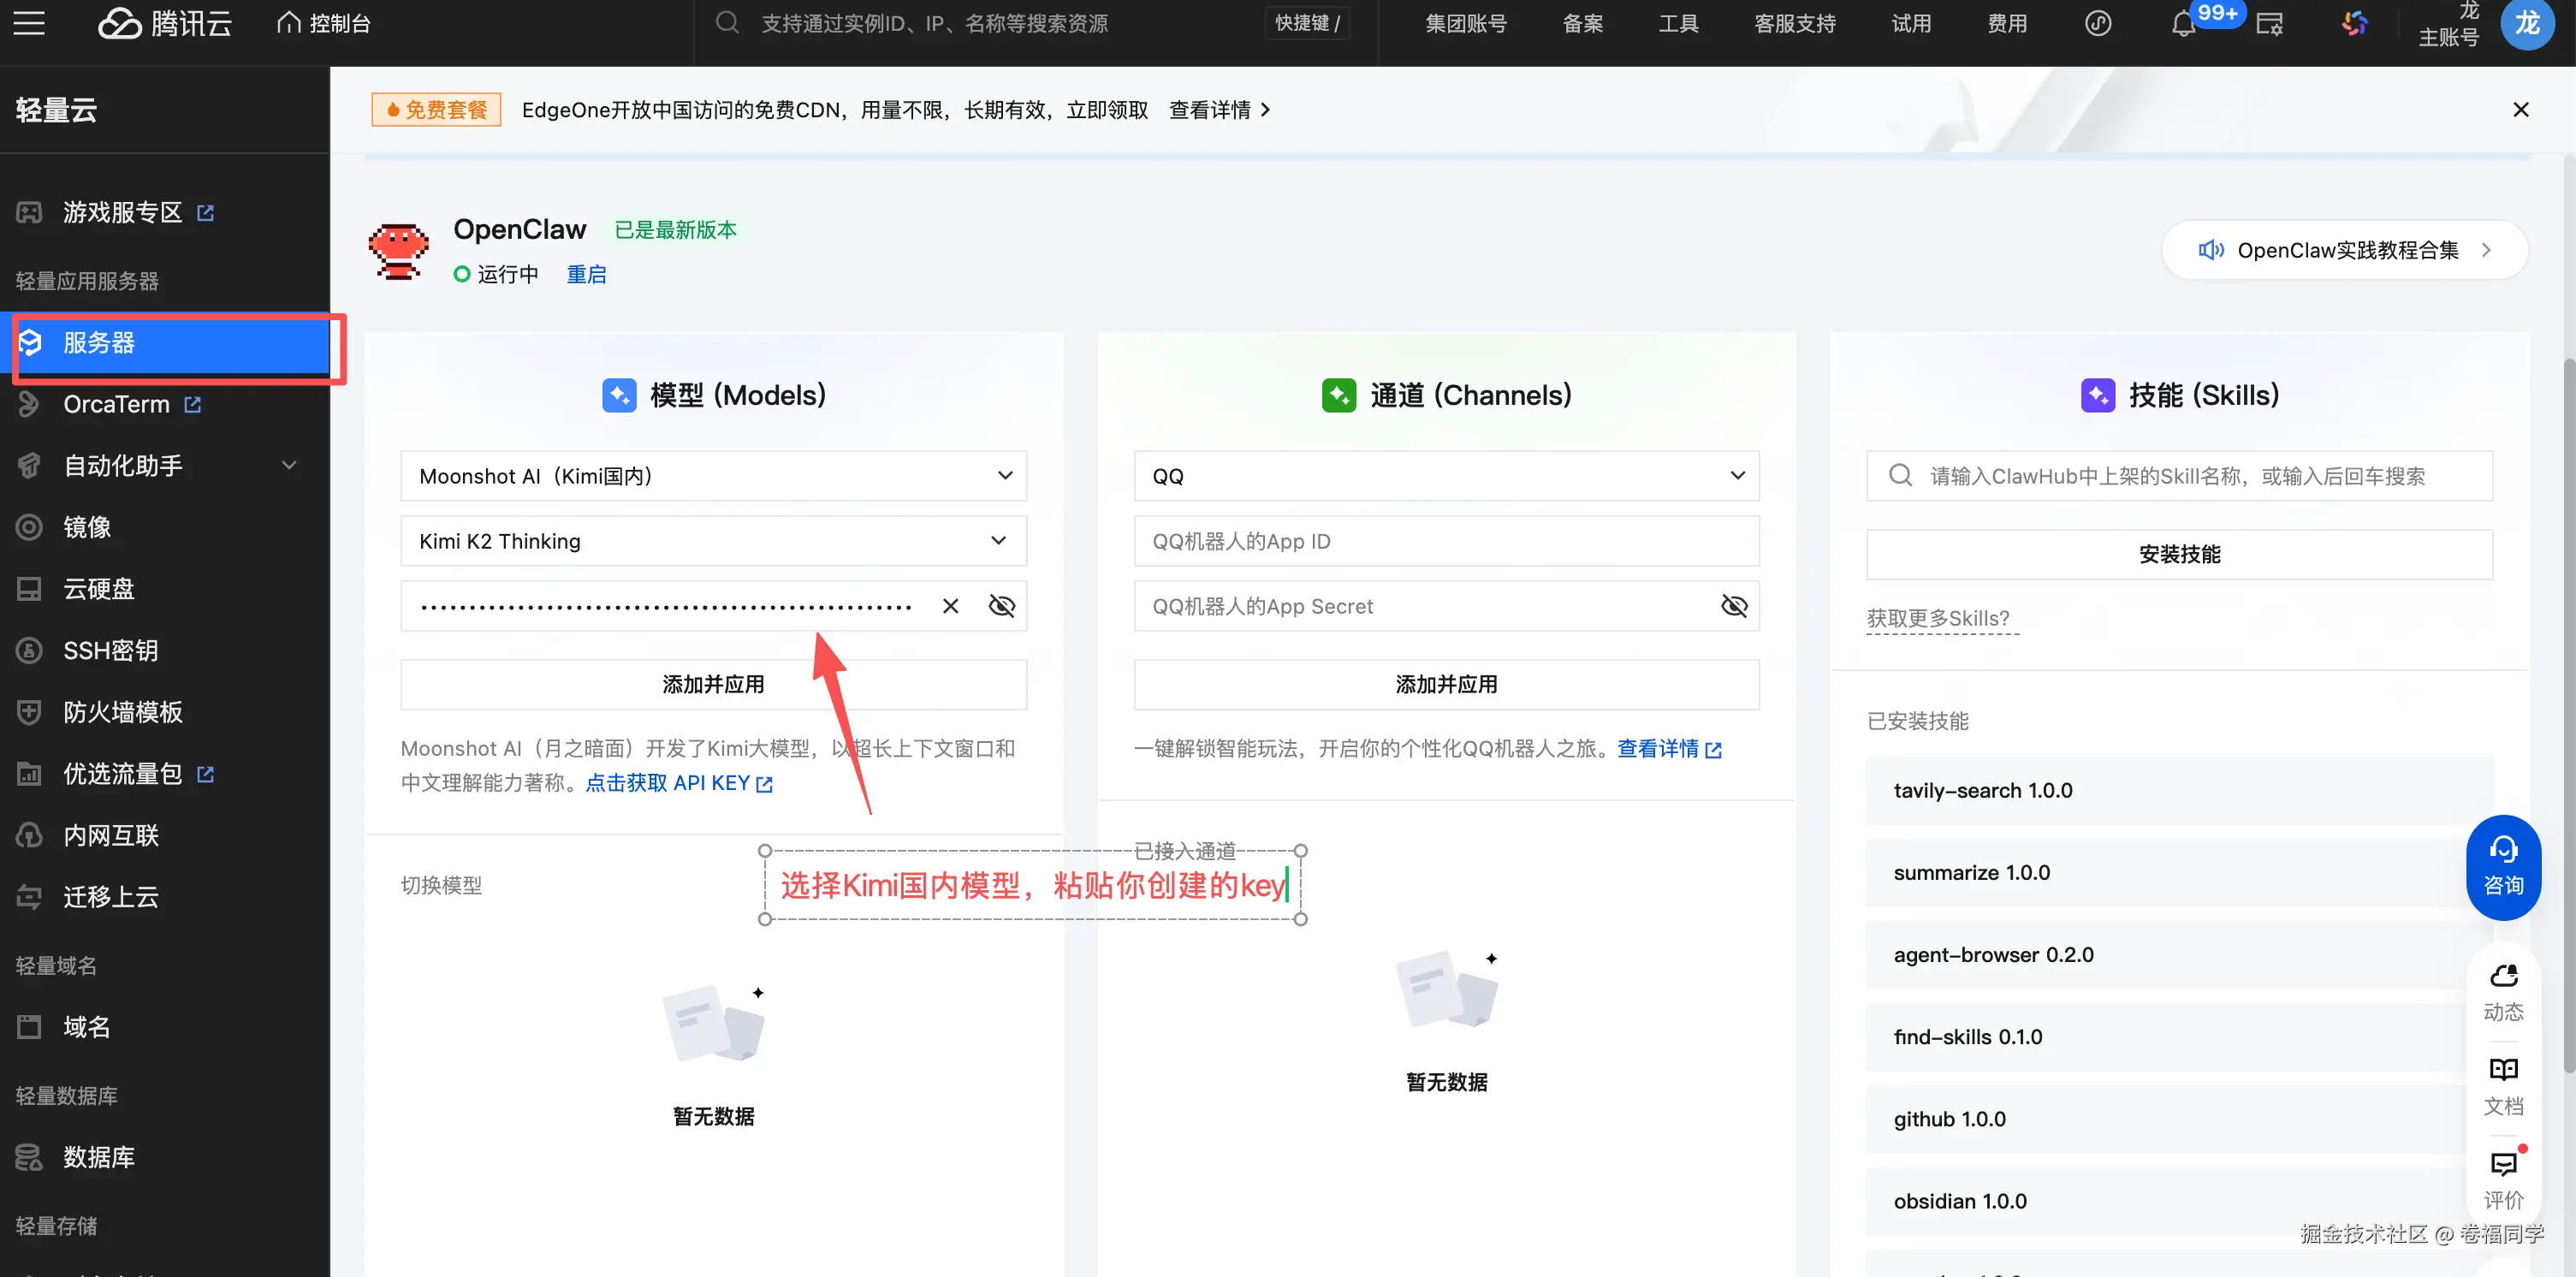2576x1277 pixels.
Task: Show the hidden API key
Action: (x=1001, y=606)
